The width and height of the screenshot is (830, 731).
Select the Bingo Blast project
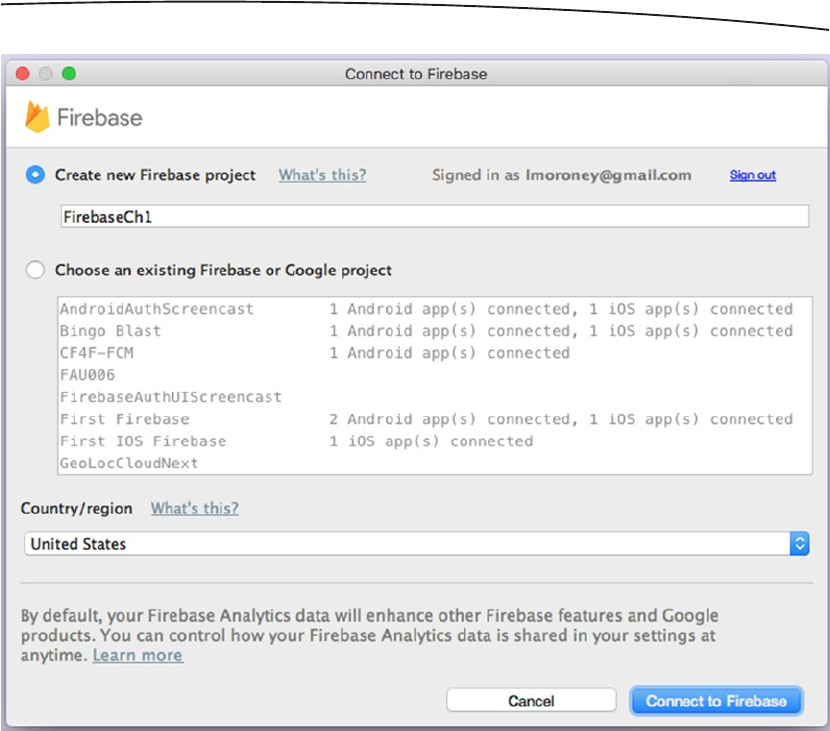pos(110,331)
